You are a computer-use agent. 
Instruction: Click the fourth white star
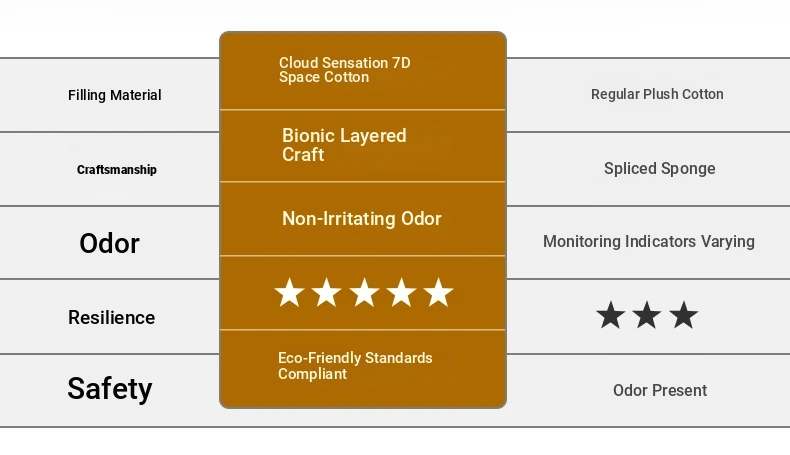[401, 292]
